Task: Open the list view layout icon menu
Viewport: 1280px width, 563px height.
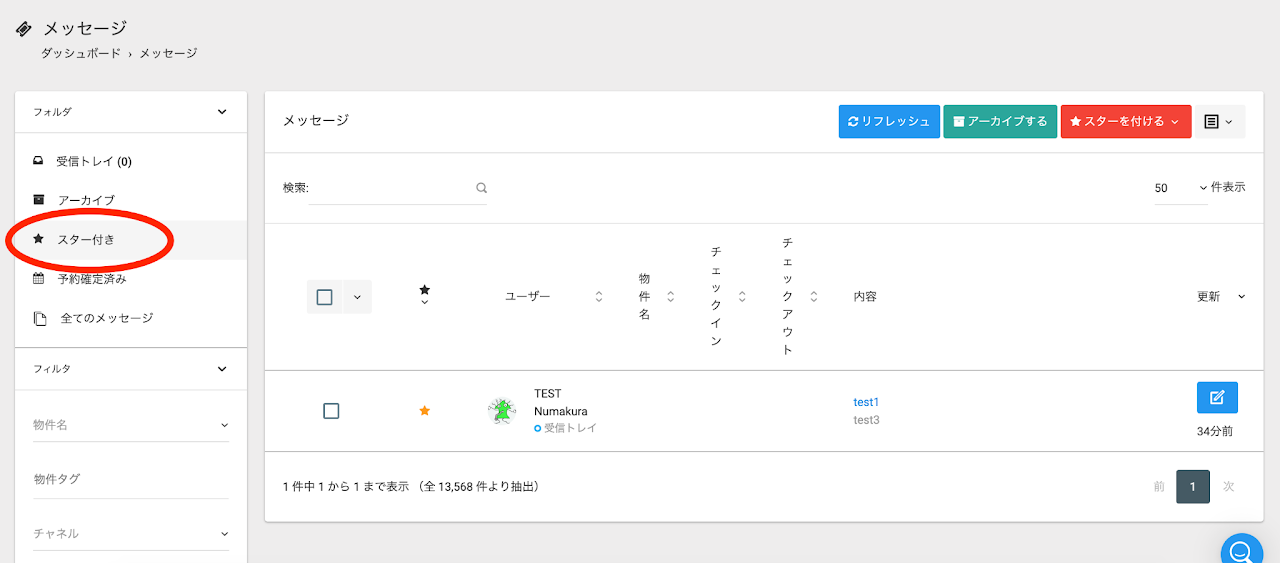Action: click(x=1219, y=121)
